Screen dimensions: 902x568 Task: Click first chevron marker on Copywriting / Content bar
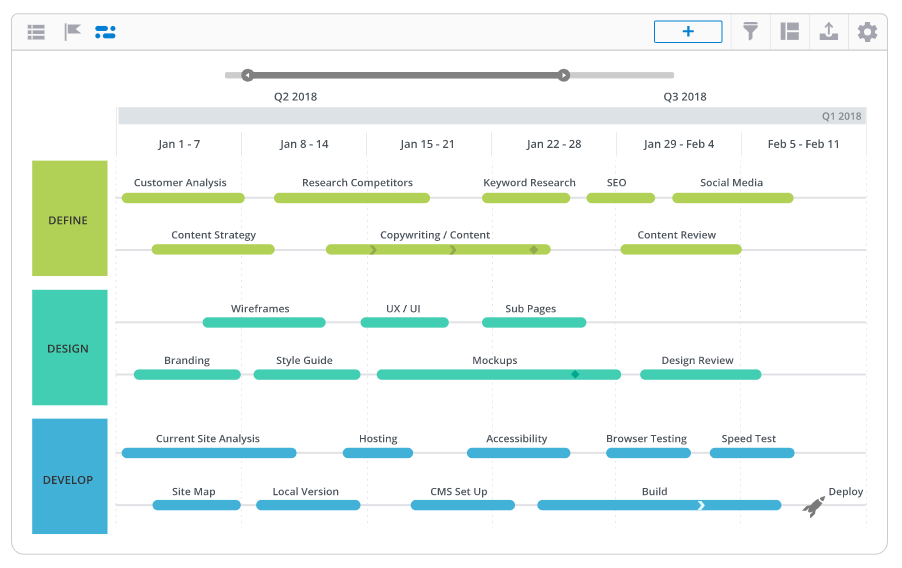tap(373, 250)
